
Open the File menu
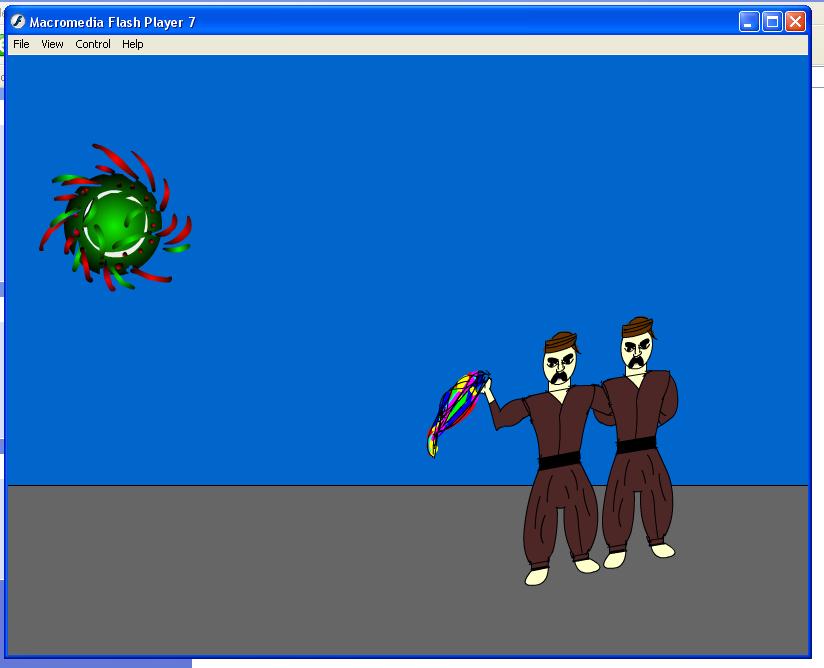point(21,44)
